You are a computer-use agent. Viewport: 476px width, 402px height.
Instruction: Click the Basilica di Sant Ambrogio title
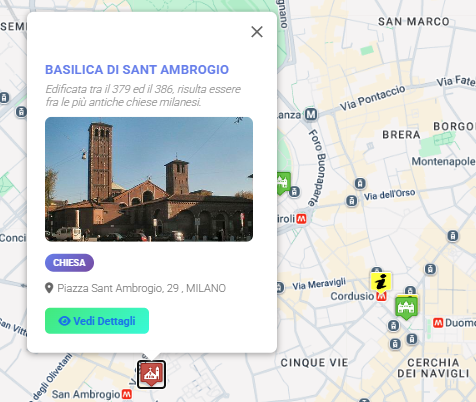pyautogui.click(x=137, y=70)
